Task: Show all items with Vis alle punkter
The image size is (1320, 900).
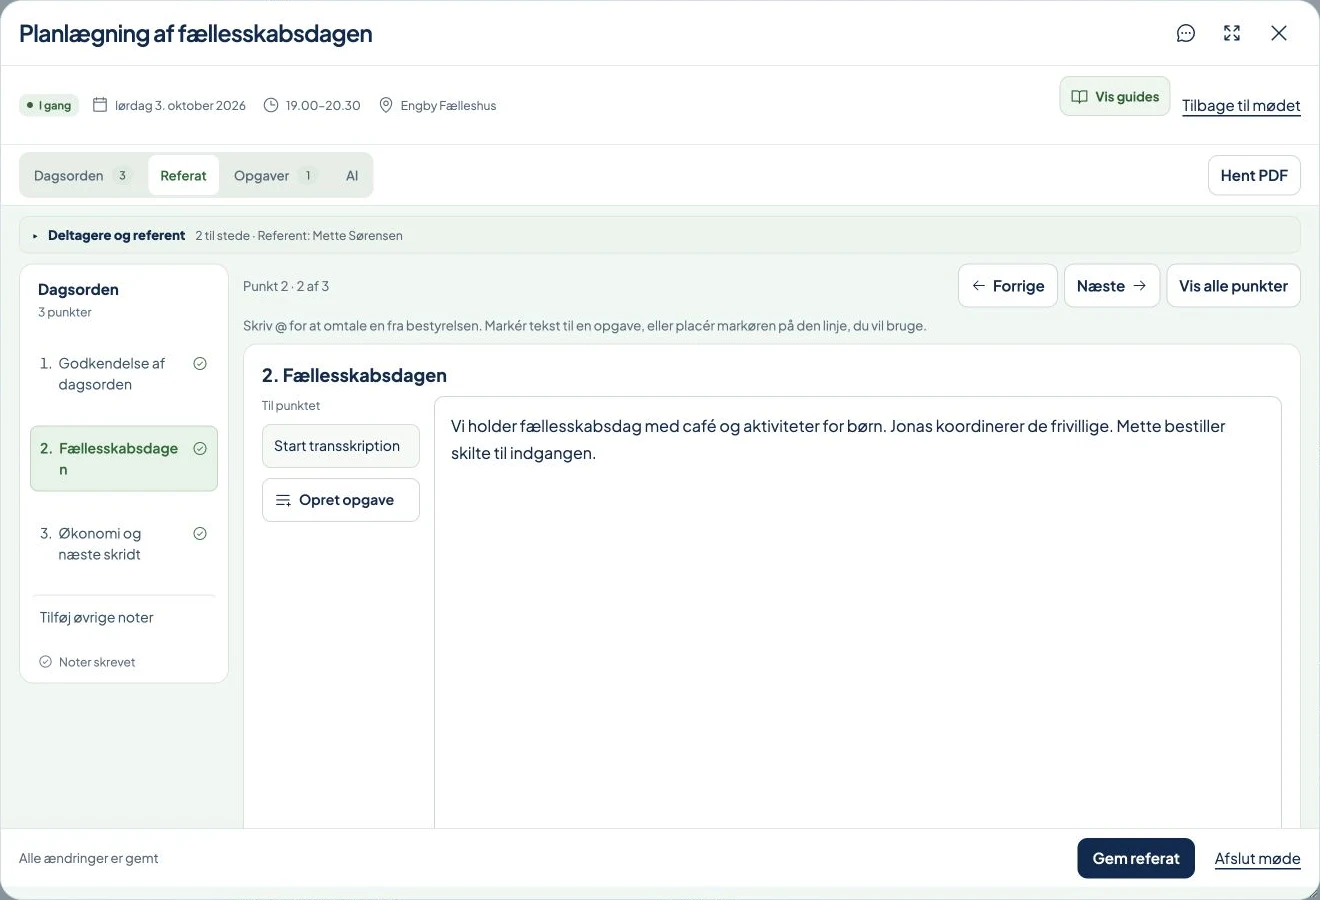Action: pyautogui.click(x=1233, y=286)
